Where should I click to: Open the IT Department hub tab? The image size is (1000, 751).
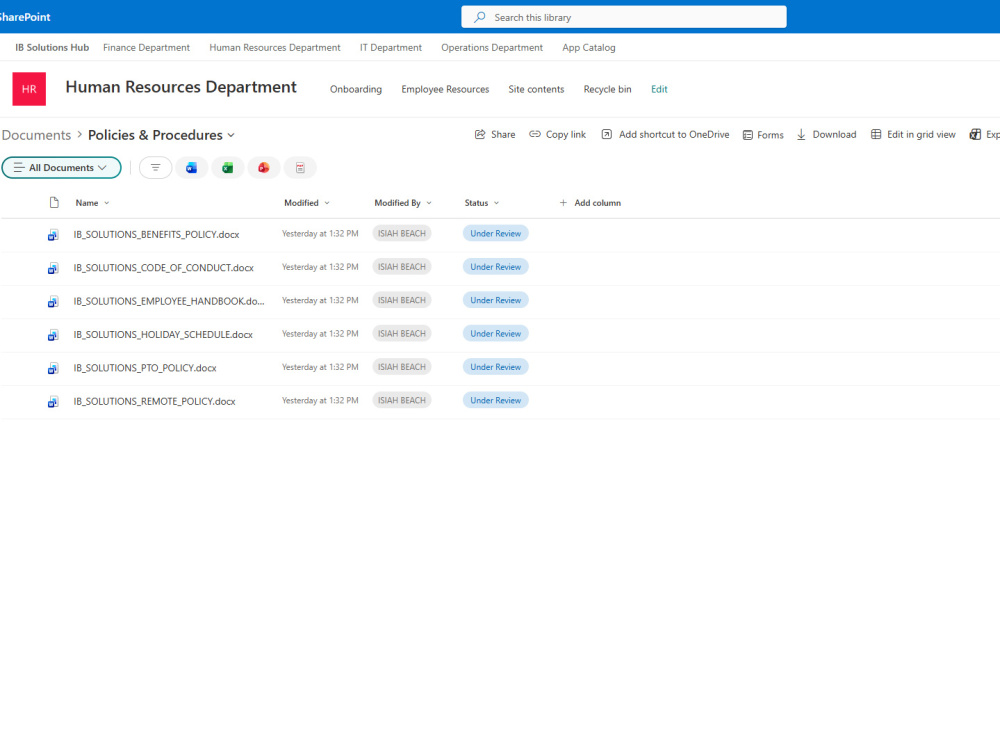pos(391,48)
